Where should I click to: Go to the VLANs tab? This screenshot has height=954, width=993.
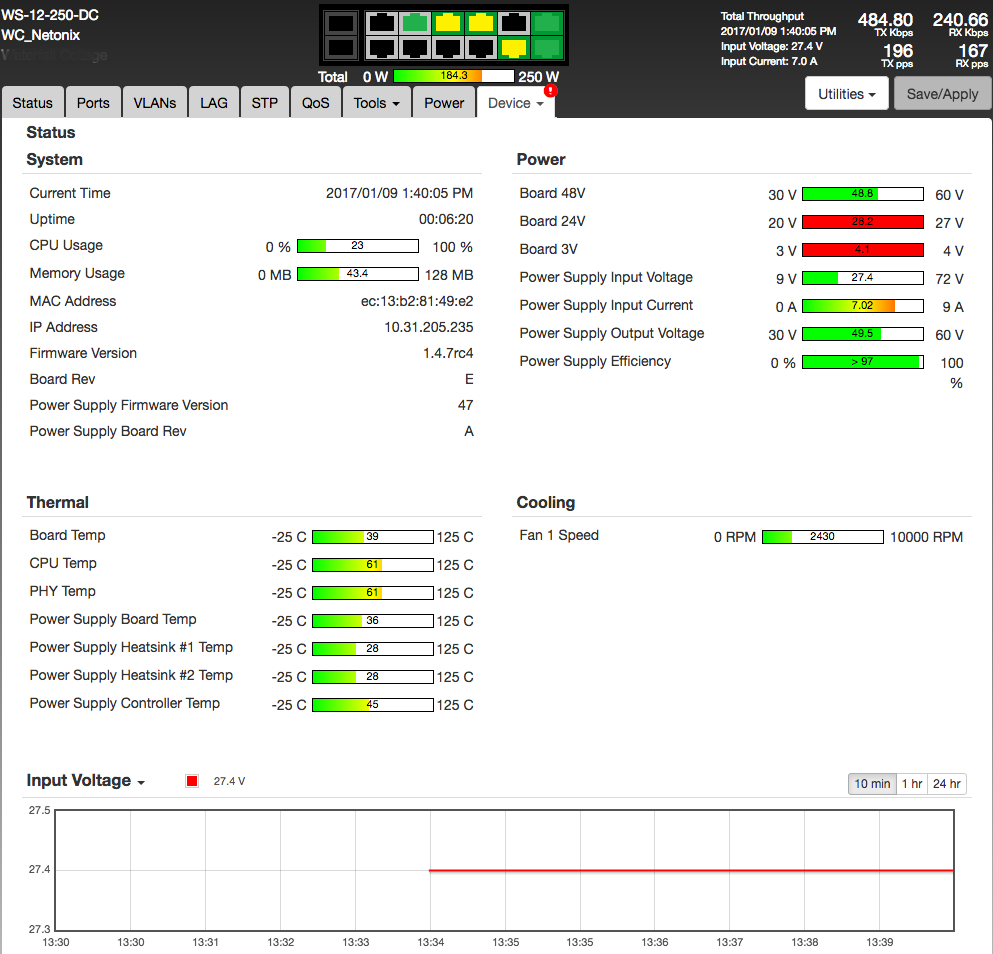pos(154,103)
